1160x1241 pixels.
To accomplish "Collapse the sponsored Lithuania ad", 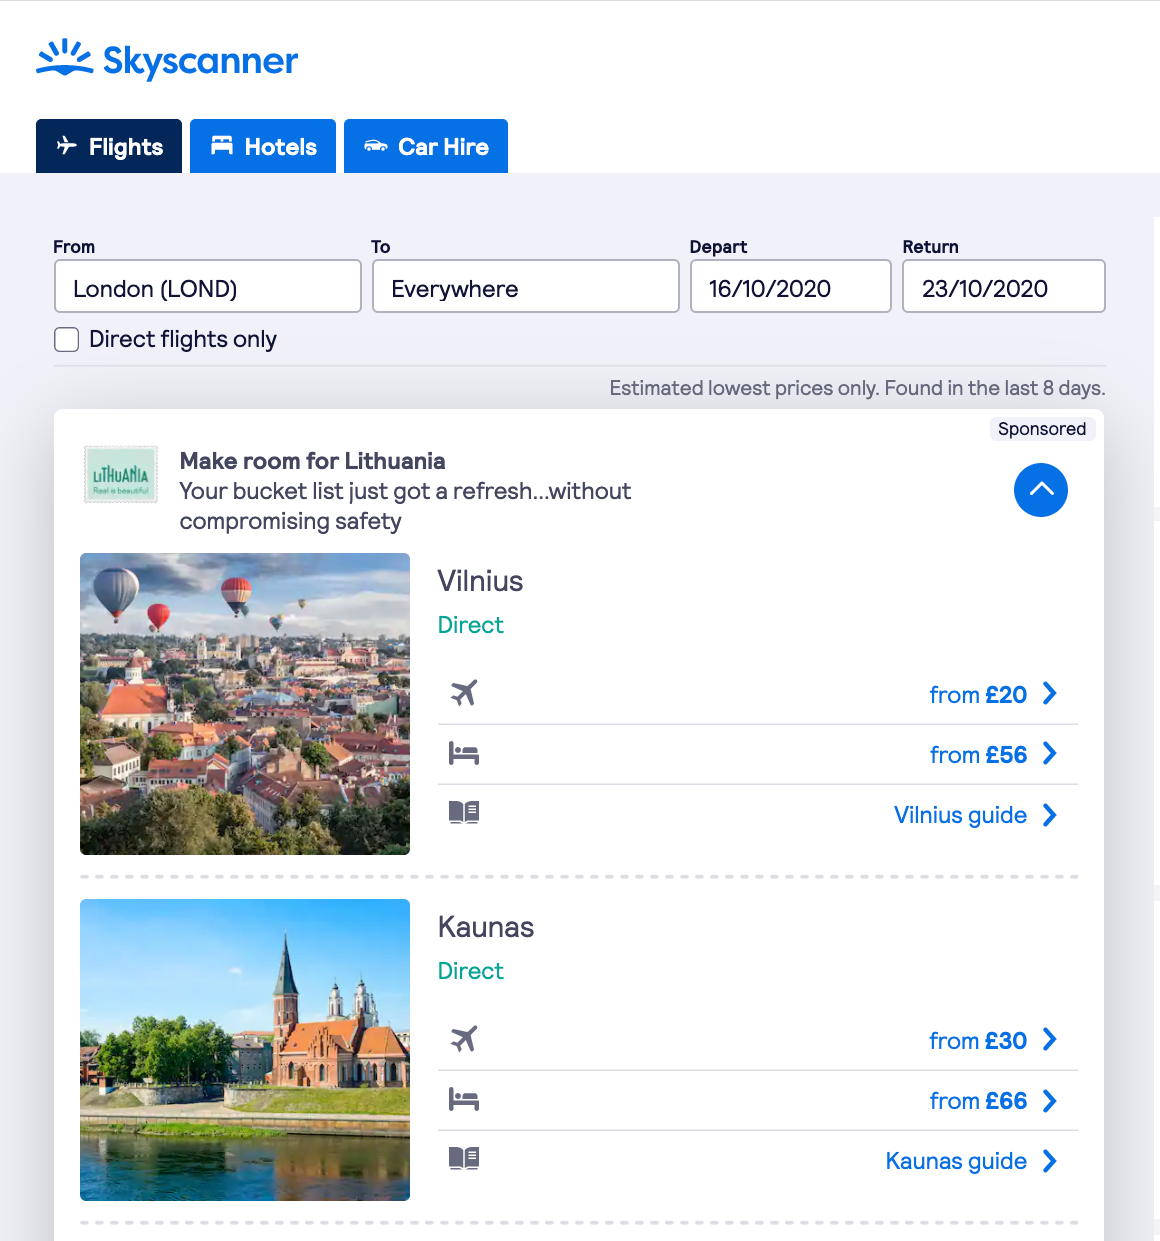I will click(x=1041, y=490).
